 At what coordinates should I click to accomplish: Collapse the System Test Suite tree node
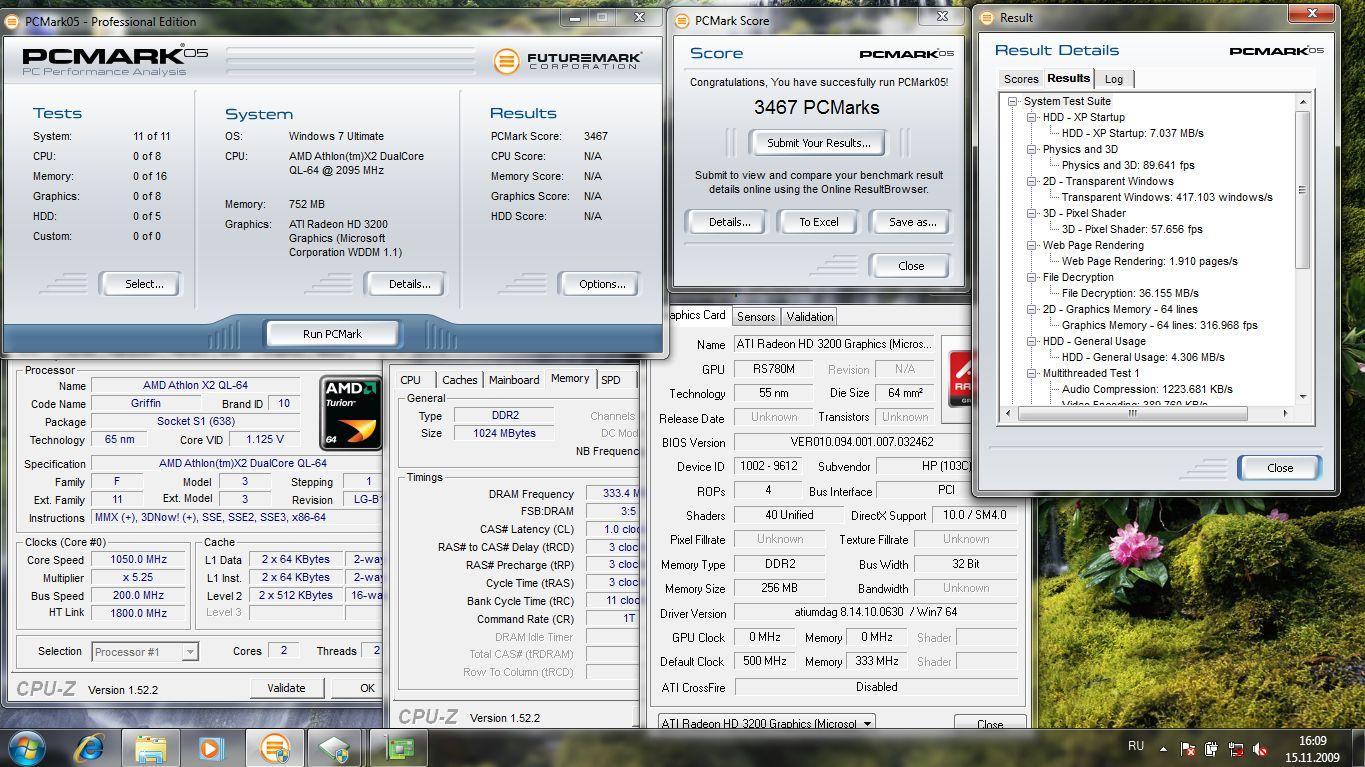pyautogui.click(x=1013, y=101)
